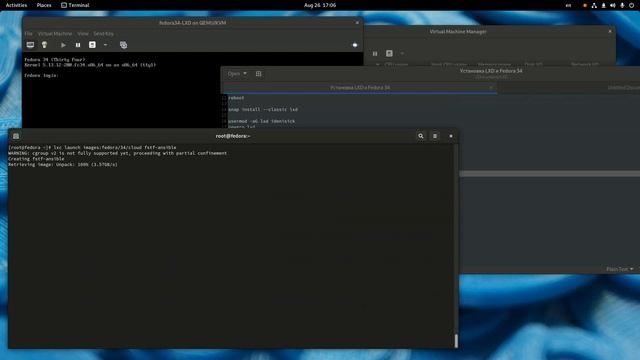Screen dimensions: 640x360
Task: Pause the virtual machine in viewer toolbar
Action: click(x=78, y=45)
